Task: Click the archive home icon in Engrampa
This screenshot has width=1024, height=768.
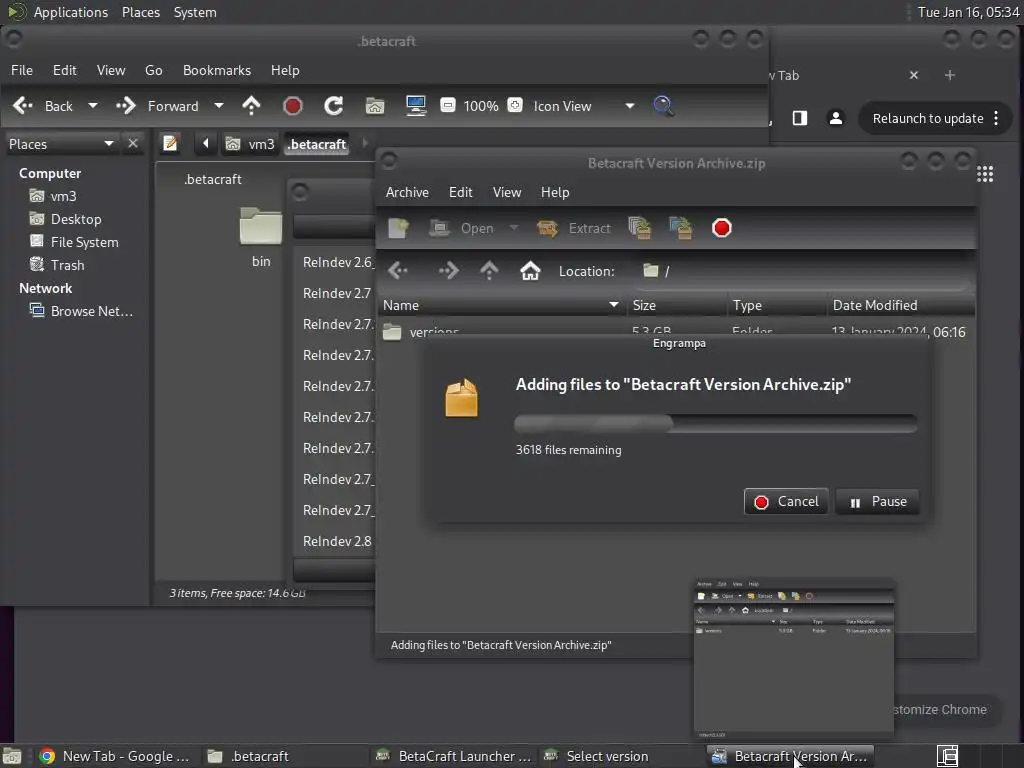Action: coord(530,270)
